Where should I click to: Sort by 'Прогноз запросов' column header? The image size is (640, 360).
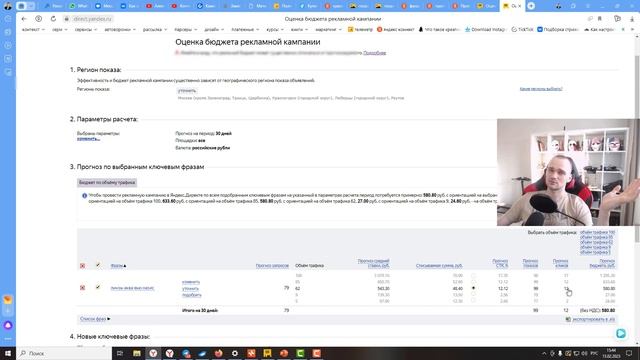(x=272, y=266)
